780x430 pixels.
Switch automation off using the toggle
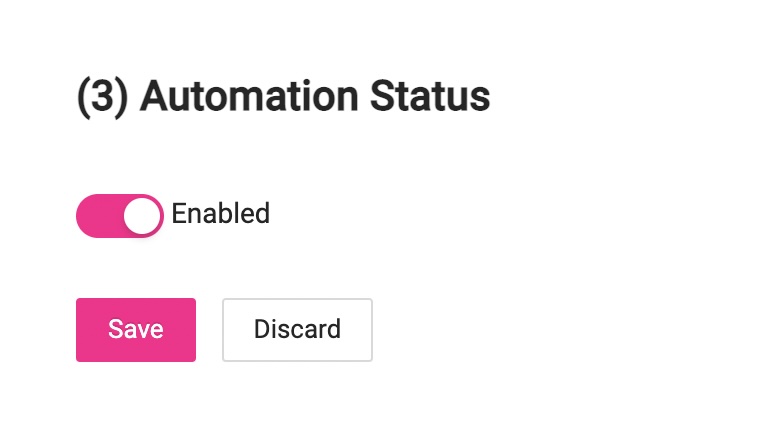click(x=119, y=215)
